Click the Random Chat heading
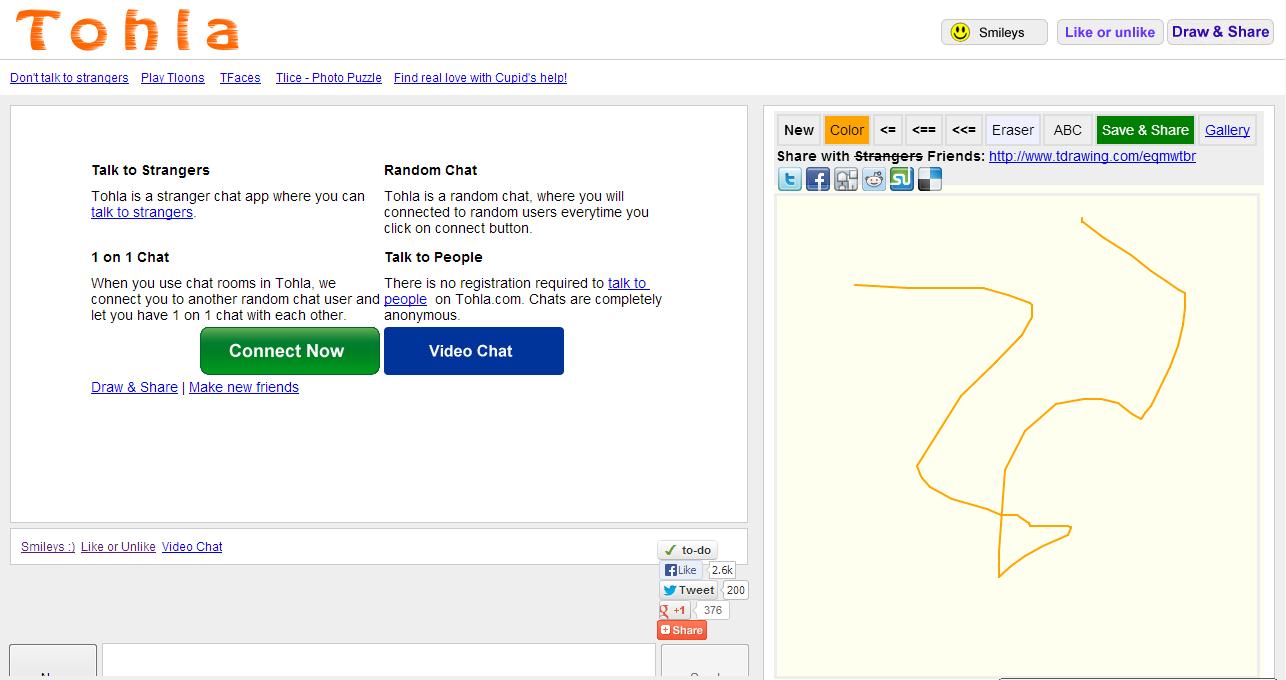The width and height of the screenshot is (1286, 680). coord(431,170)
